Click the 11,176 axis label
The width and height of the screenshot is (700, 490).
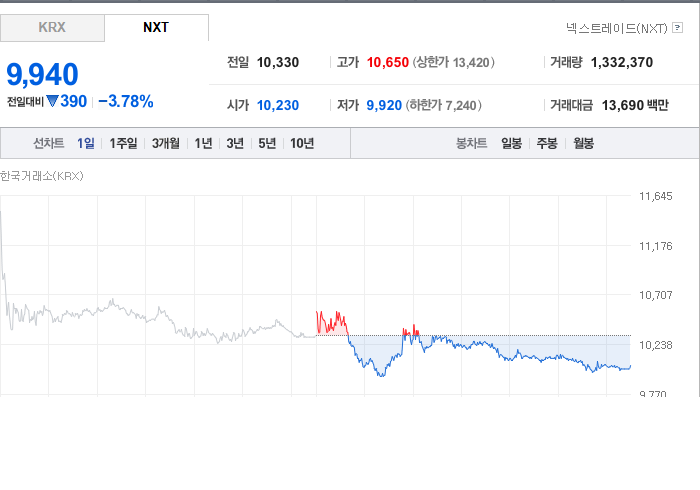[x=656, y=246]
